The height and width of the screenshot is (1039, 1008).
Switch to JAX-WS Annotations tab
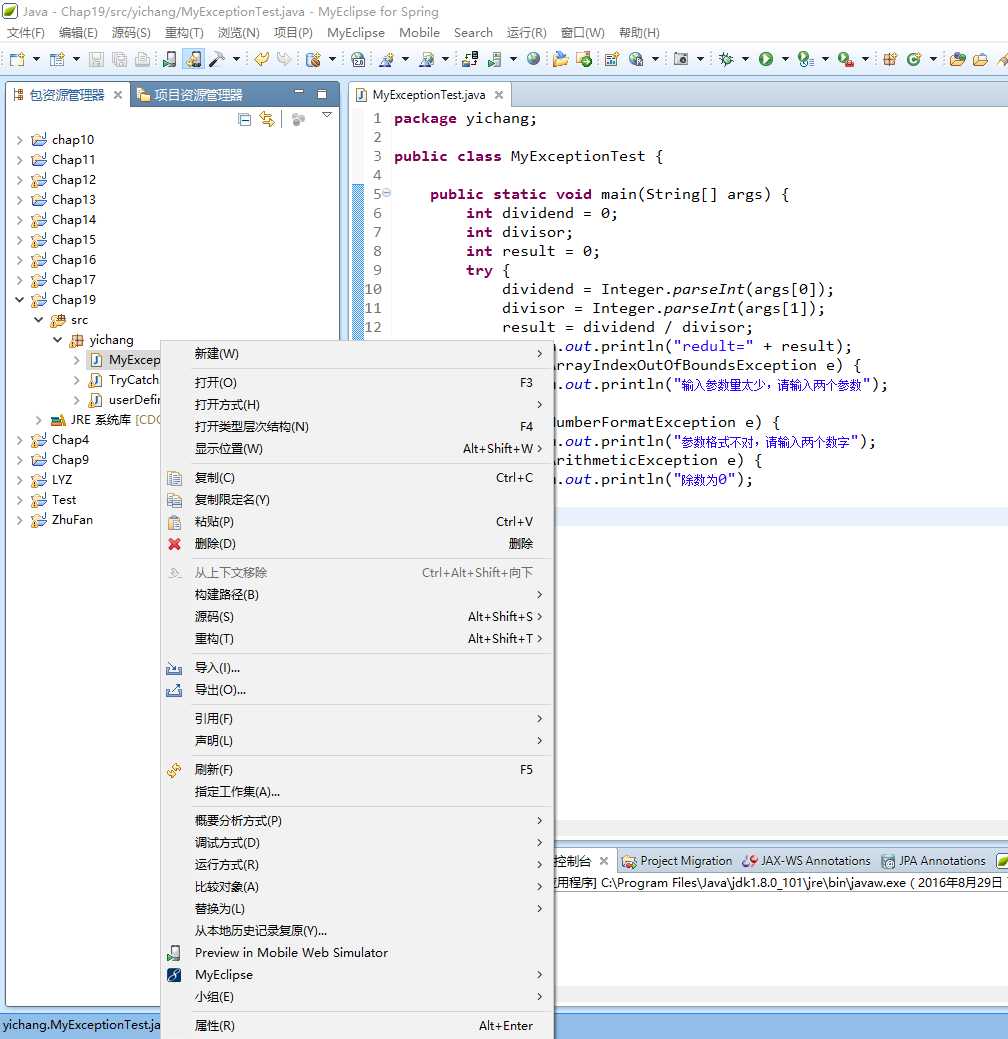pyautogui.click(x=807, y=861)
